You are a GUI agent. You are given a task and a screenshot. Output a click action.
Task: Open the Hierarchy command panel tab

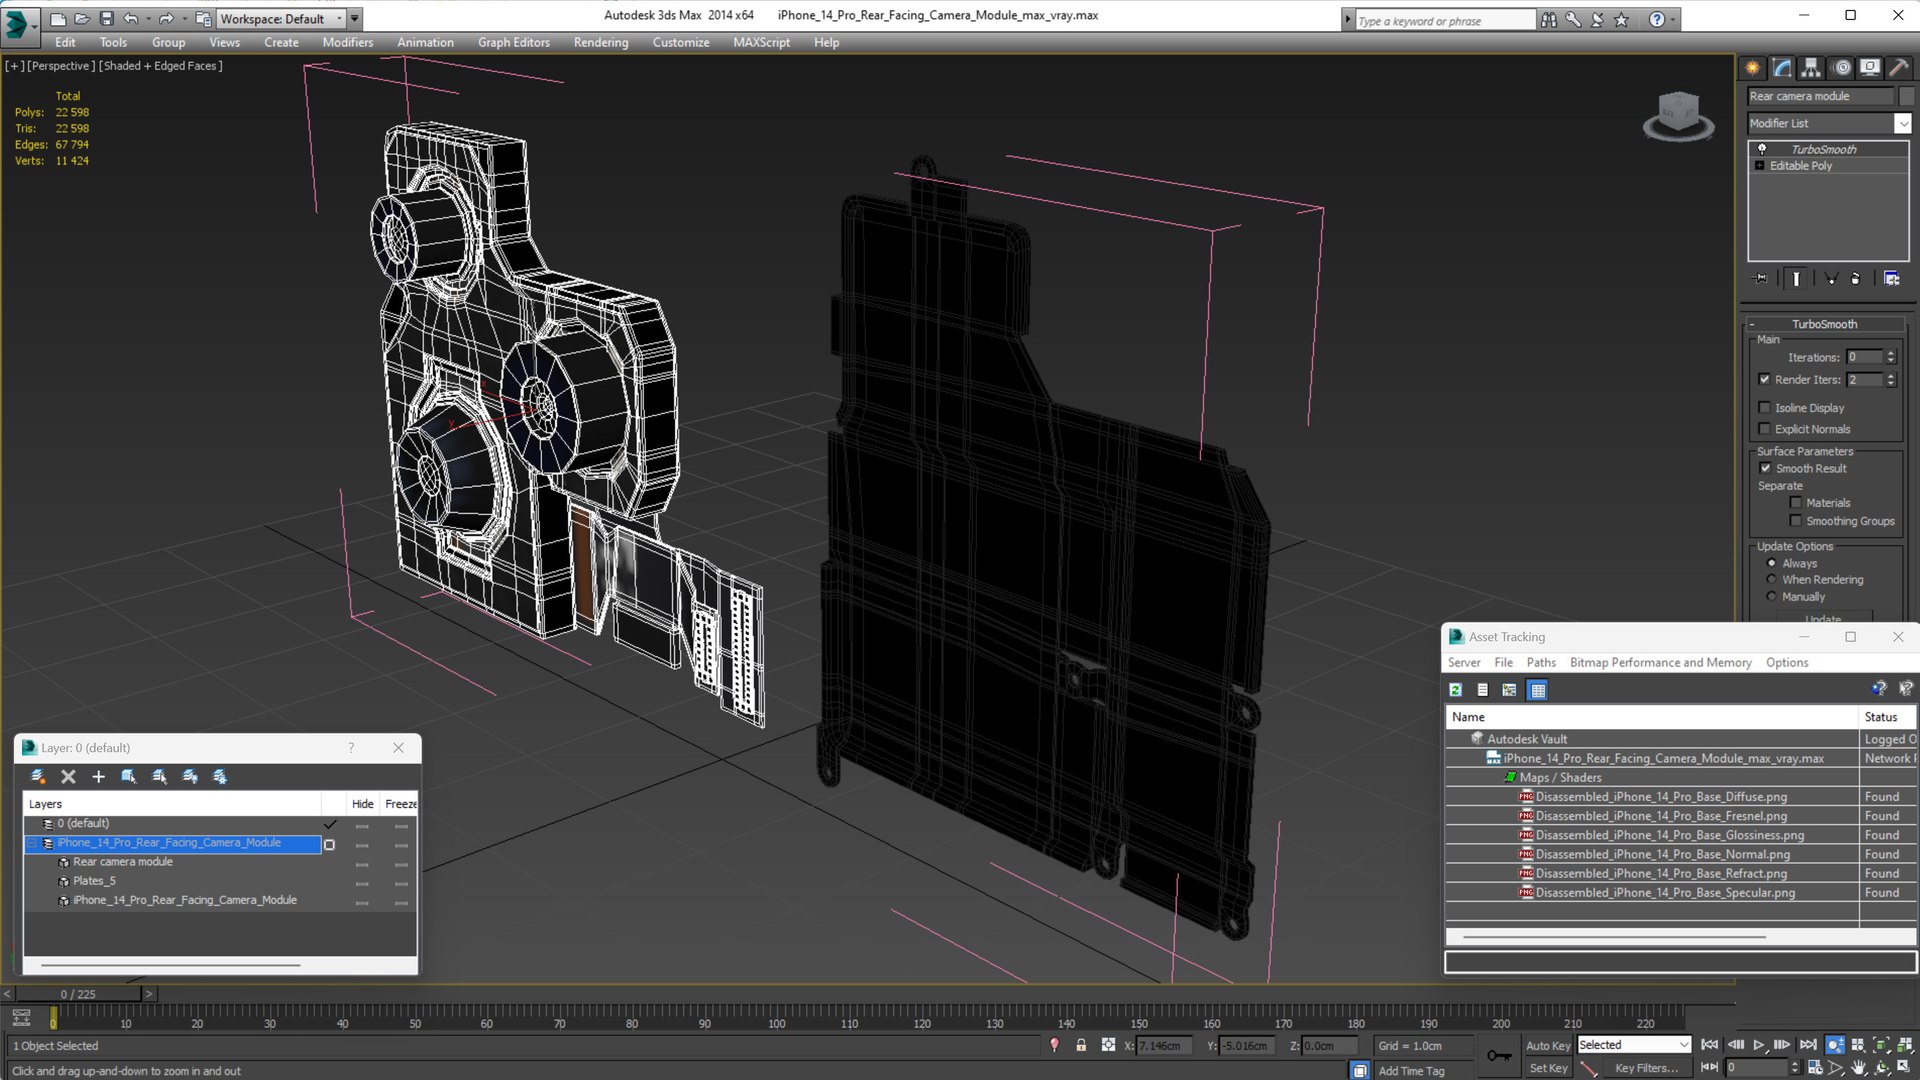(1811, 68)
